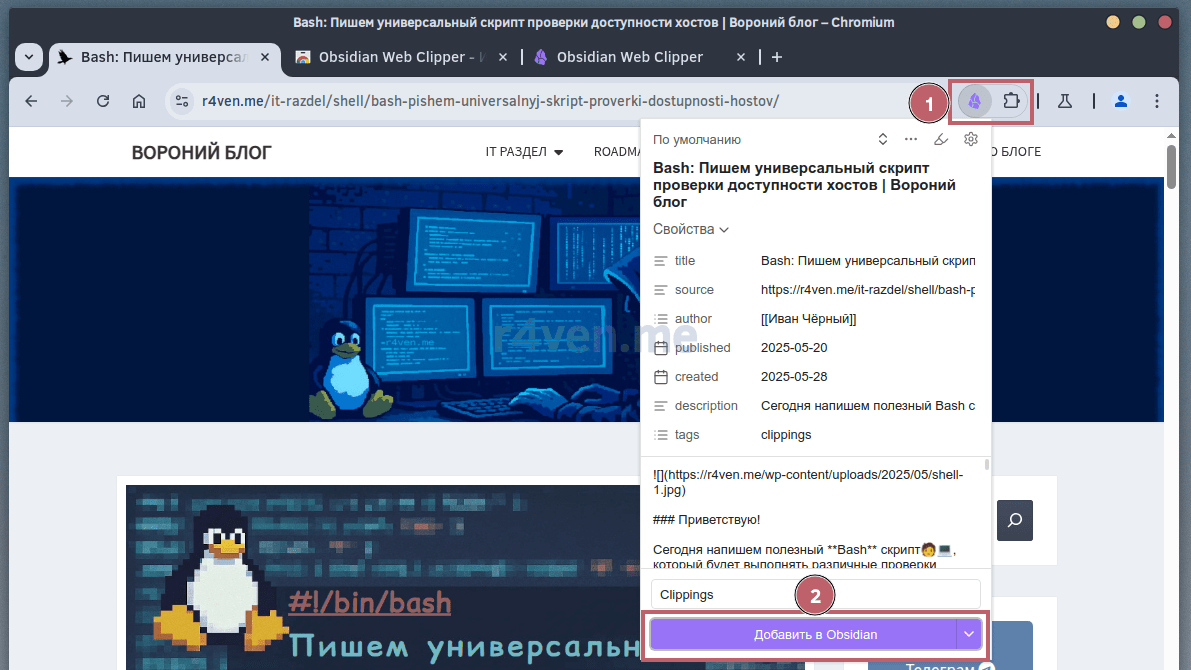Click the author property list icon
The height and width of the screenshot is (670, 1191).
[x=661, y=319]
